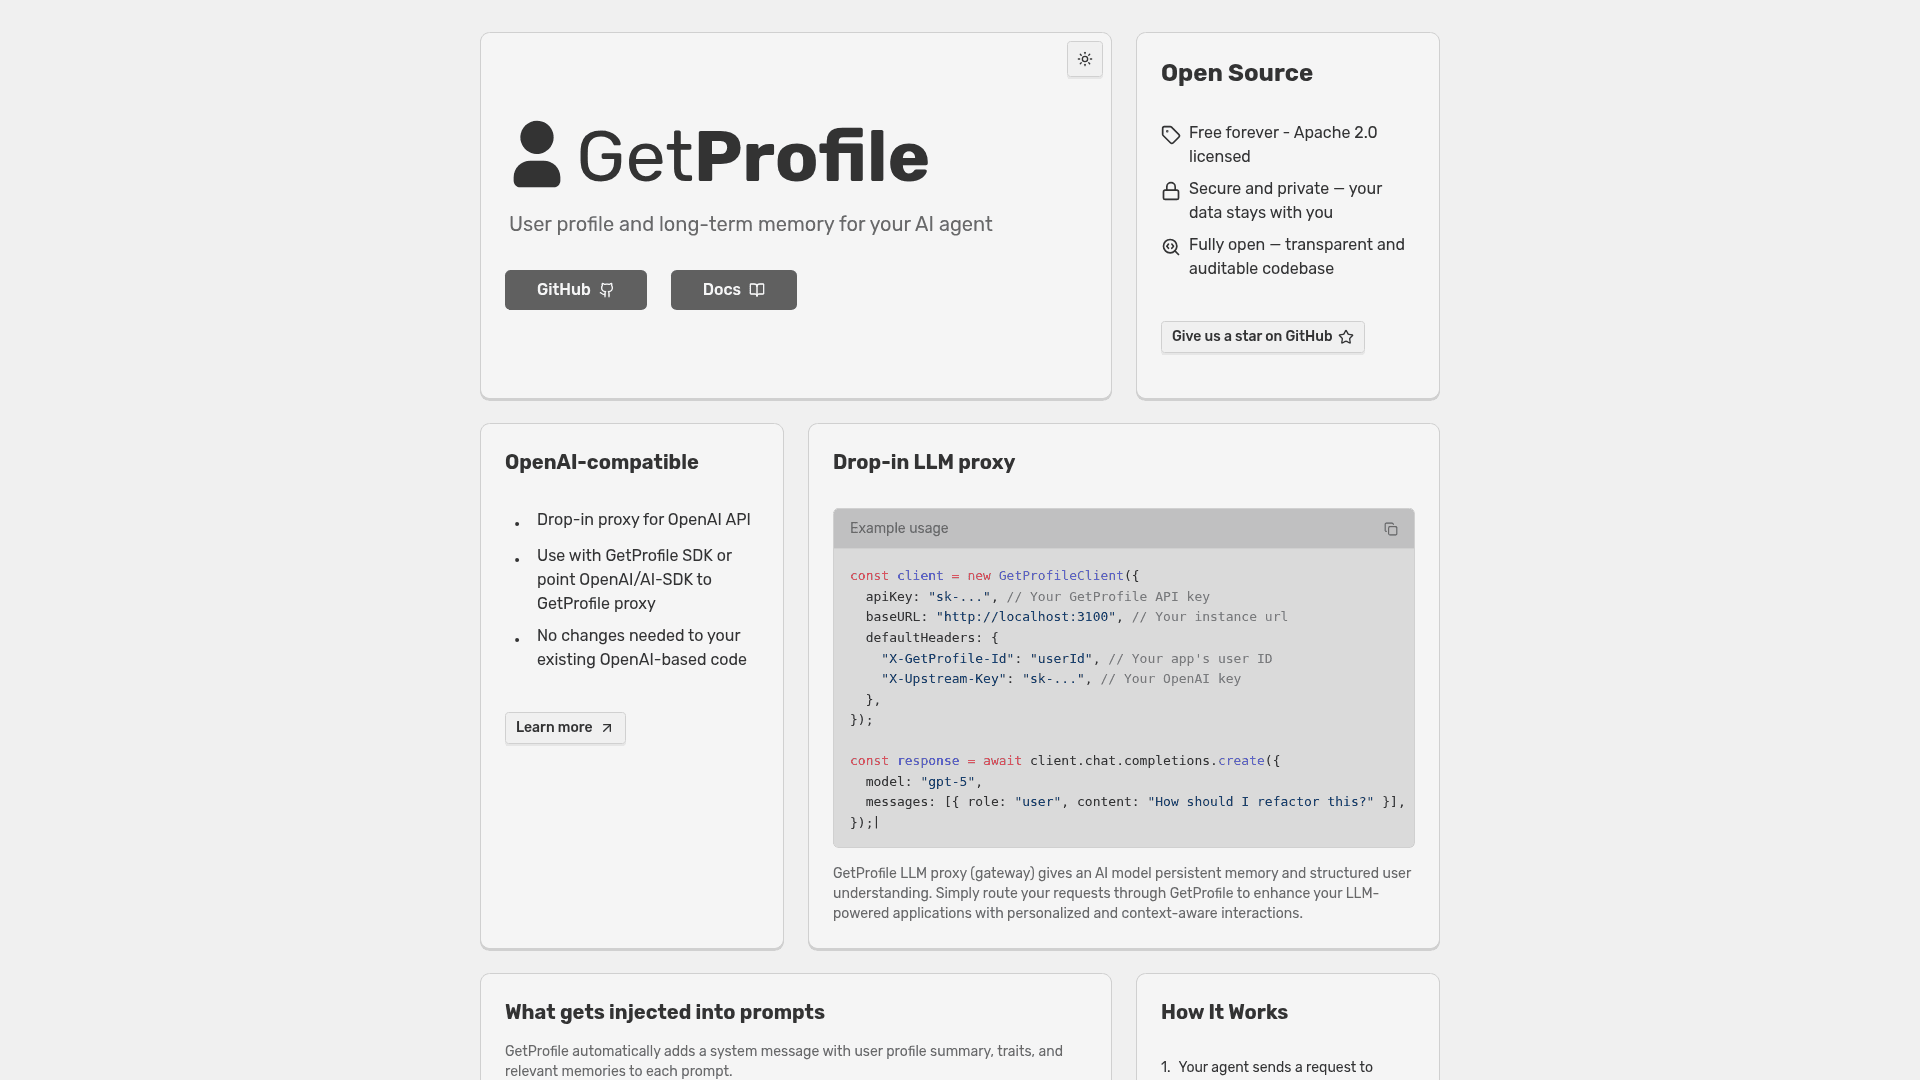Screen dimensions: 1920x1080
Task: Click the code-search icon beside Fully open
Action: coord(1170,247)
